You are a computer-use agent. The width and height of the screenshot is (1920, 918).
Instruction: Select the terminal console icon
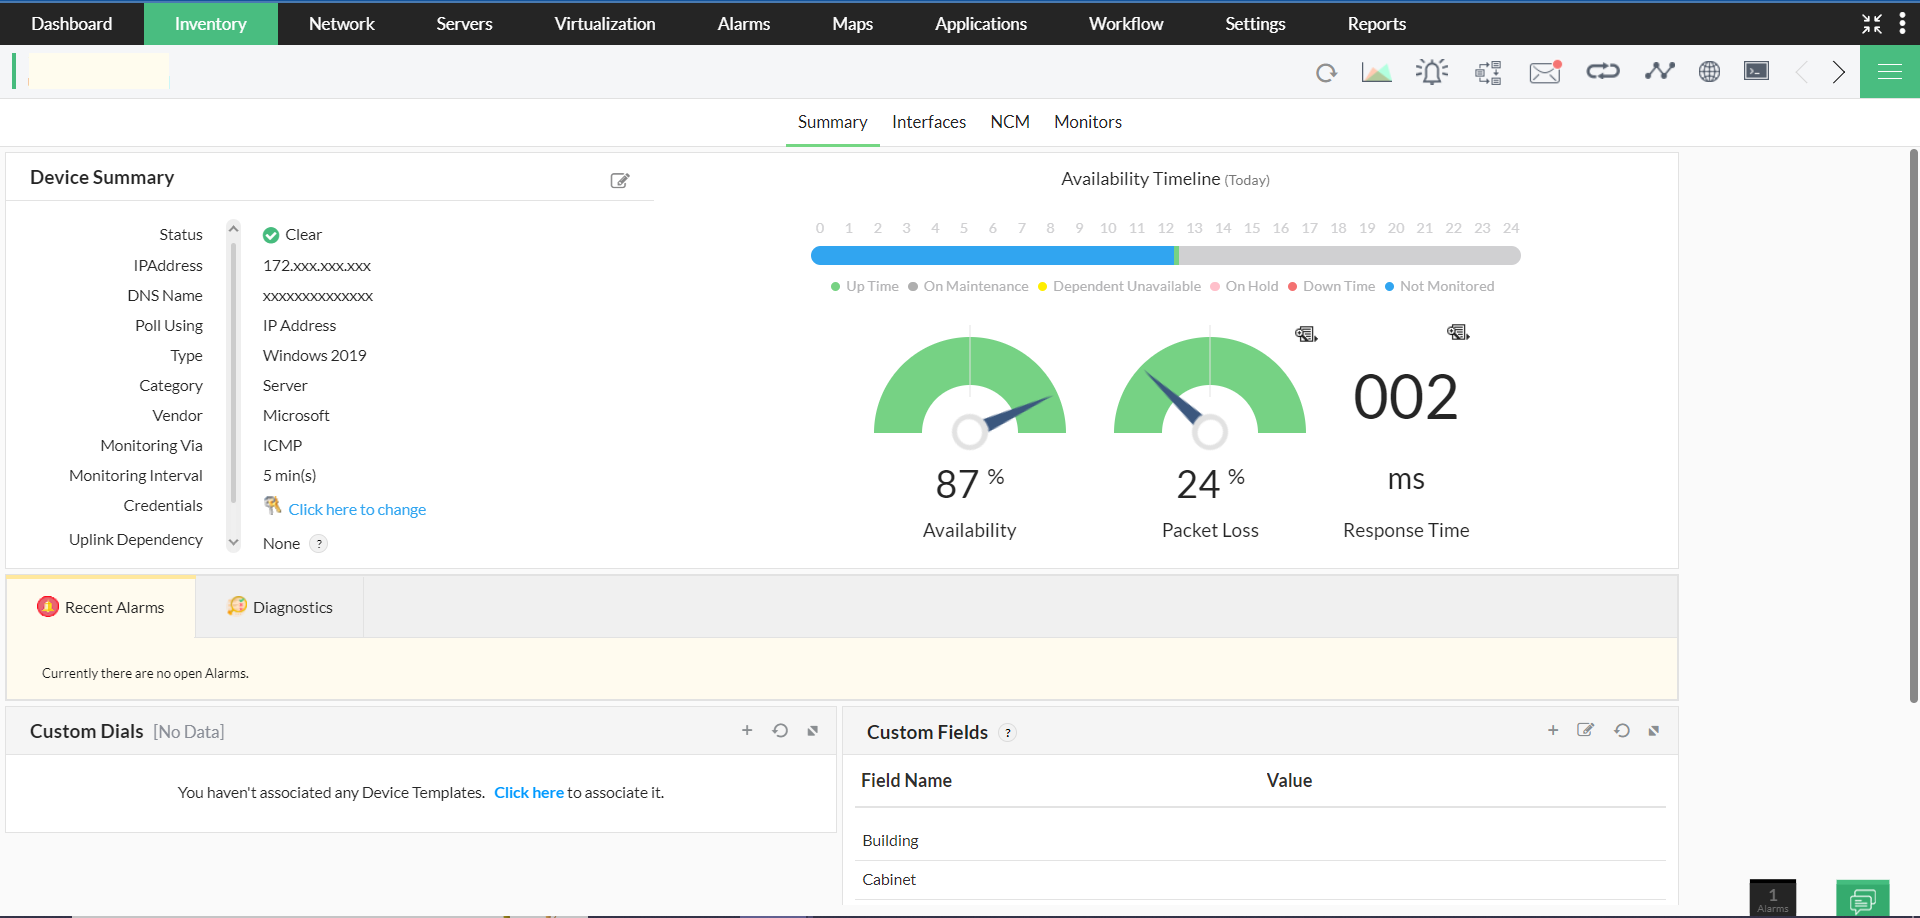tap(1756, 71)
